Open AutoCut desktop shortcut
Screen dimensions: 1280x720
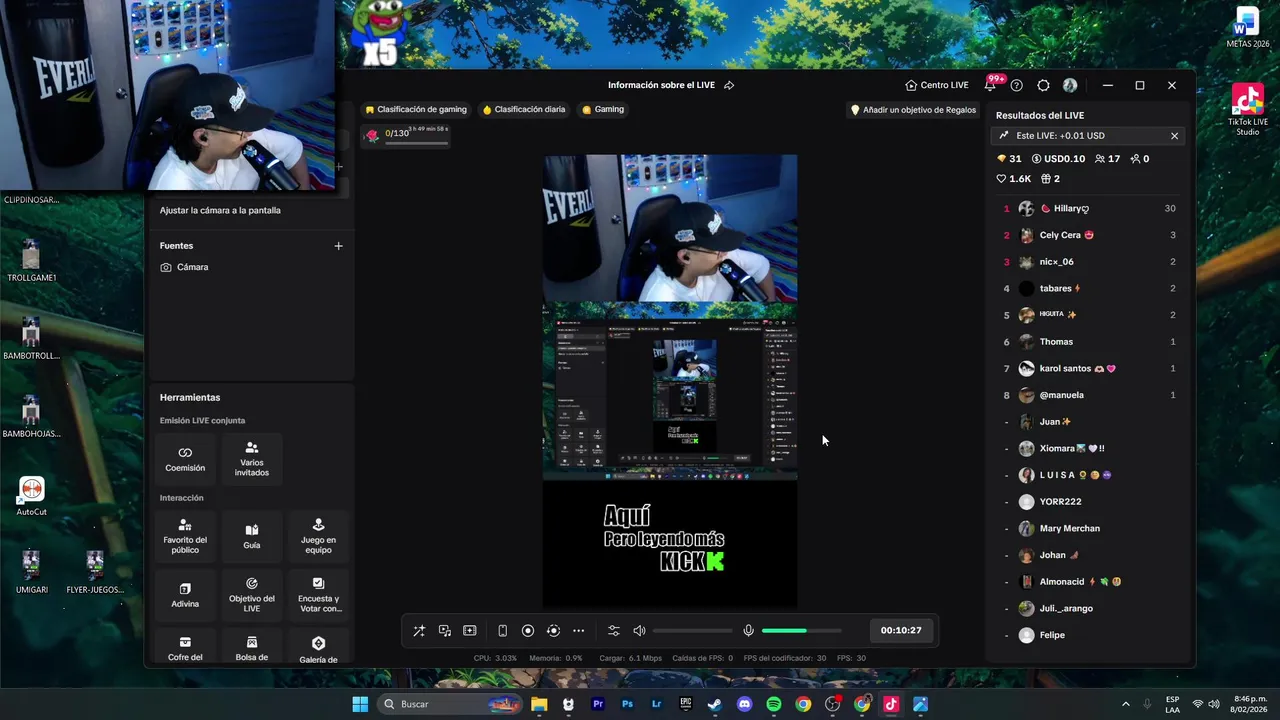click(x=31, y=497)
